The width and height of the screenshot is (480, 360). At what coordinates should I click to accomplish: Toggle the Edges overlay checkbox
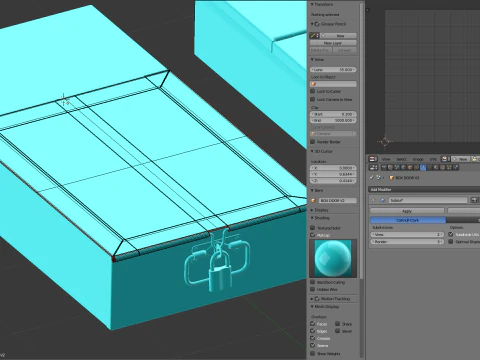(x=313, y=331)
